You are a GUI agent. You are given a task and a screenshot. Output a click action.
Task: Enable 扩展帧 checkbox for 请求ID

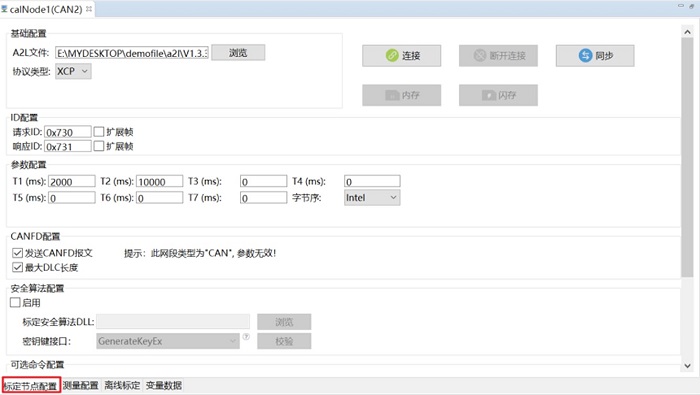tap(99, 132)
